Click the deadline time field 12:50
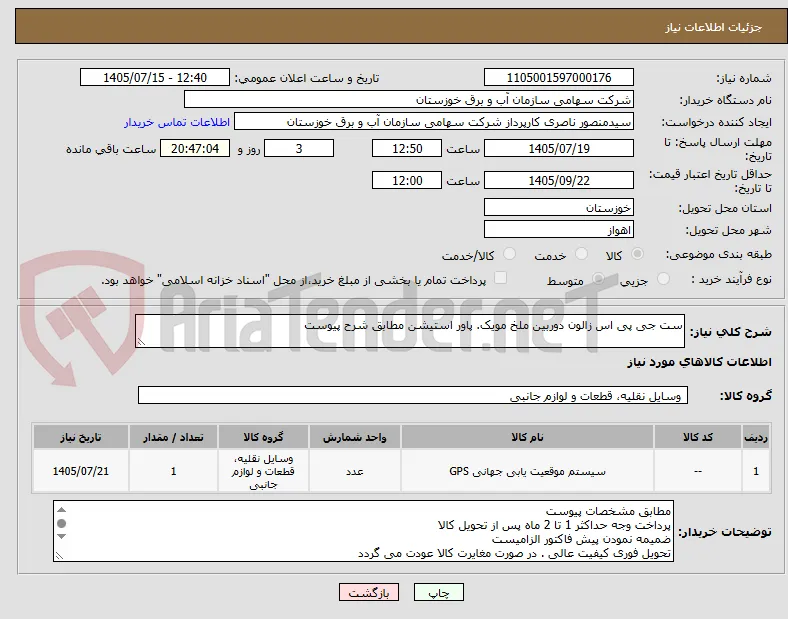 (x=407, y=148)
